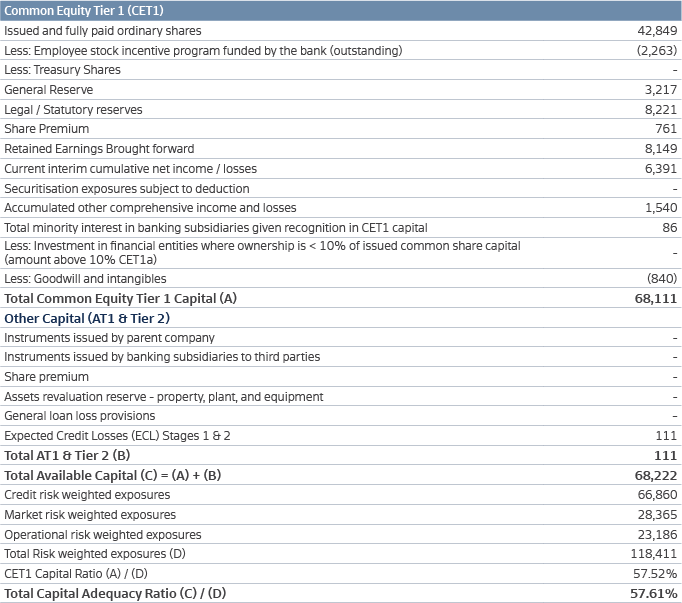Click the Issued and fully paid ordinary shares row
This screenshot has width=682, height=603.
click(x=102, y=31)
